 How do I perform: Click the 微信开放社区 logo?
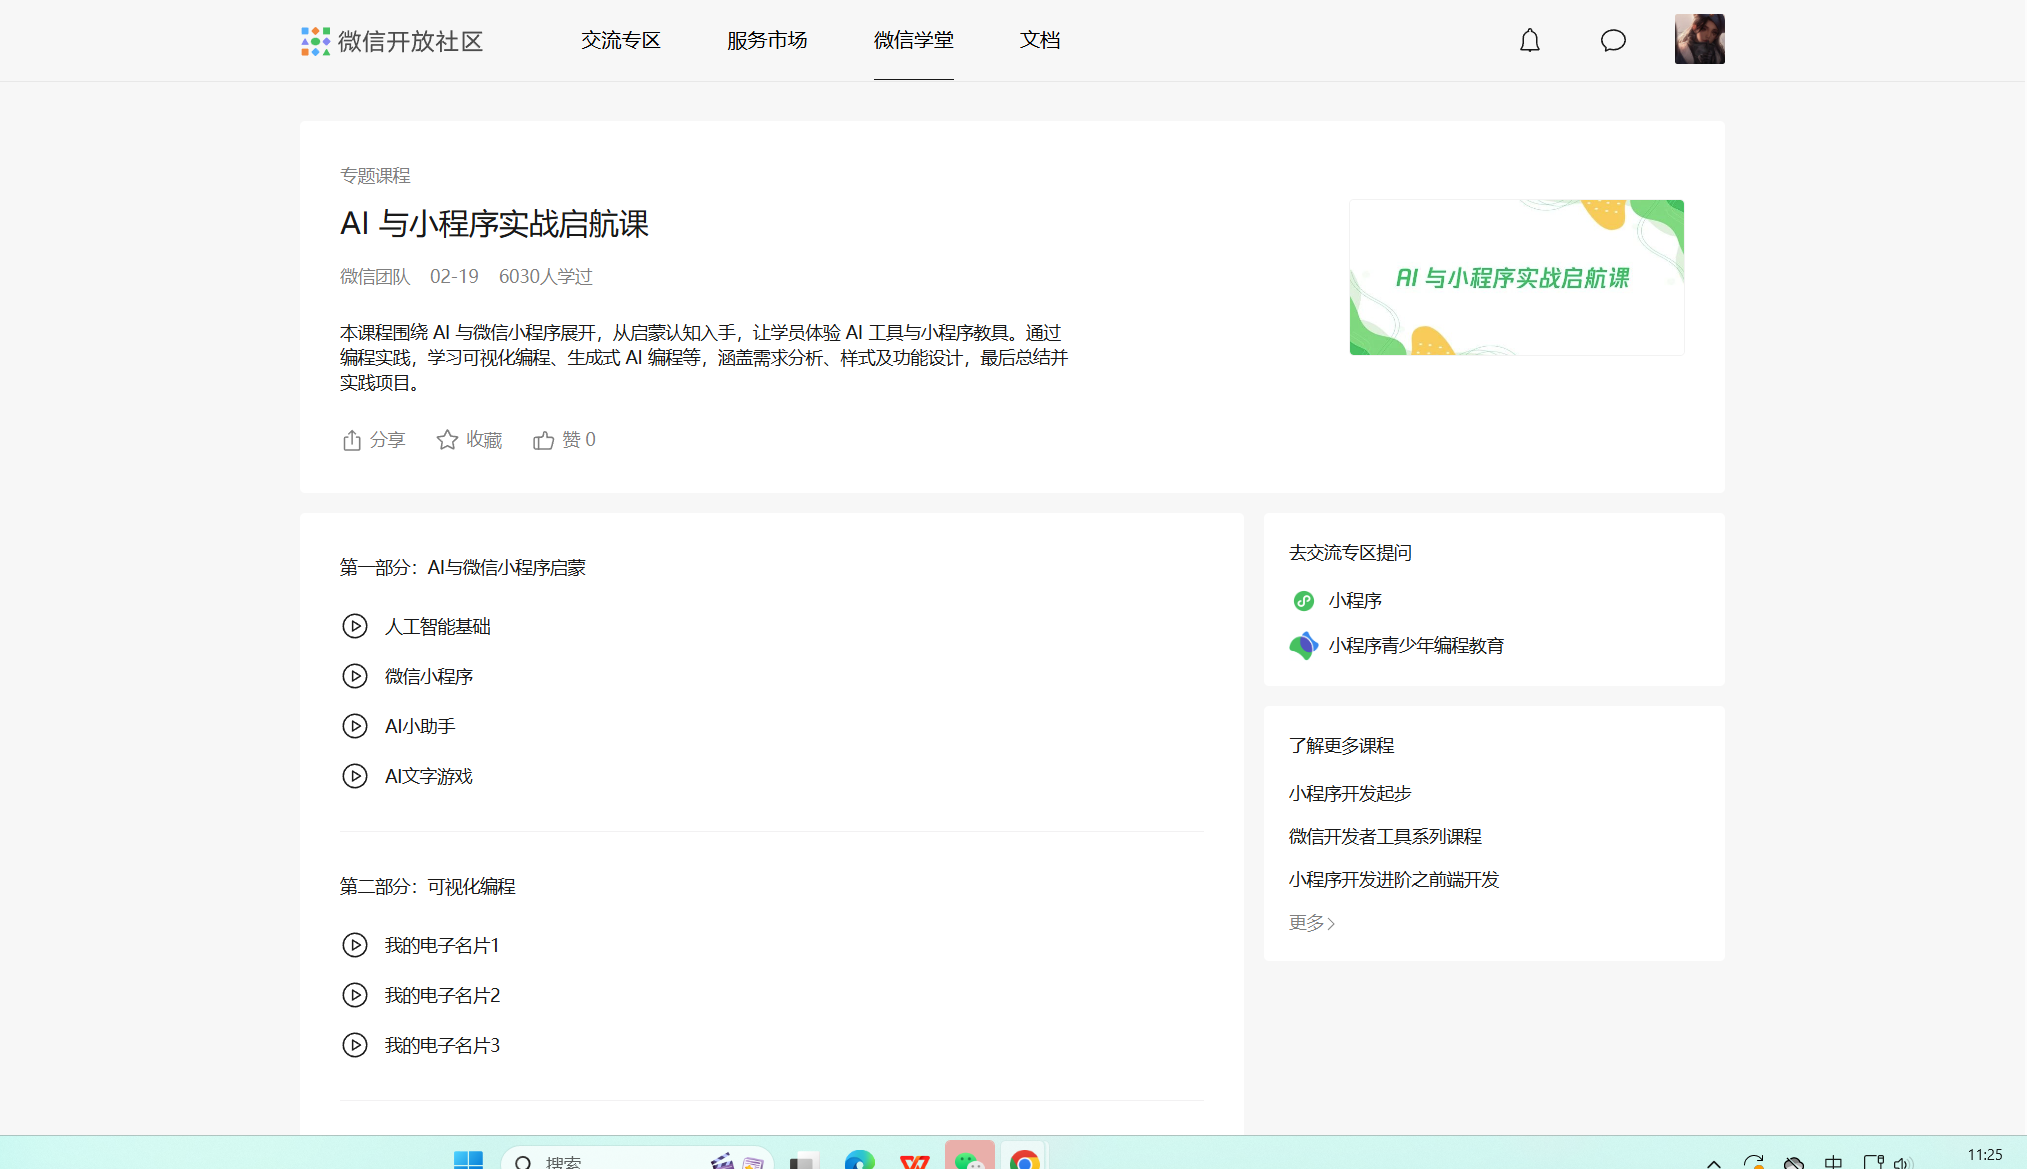392,41
